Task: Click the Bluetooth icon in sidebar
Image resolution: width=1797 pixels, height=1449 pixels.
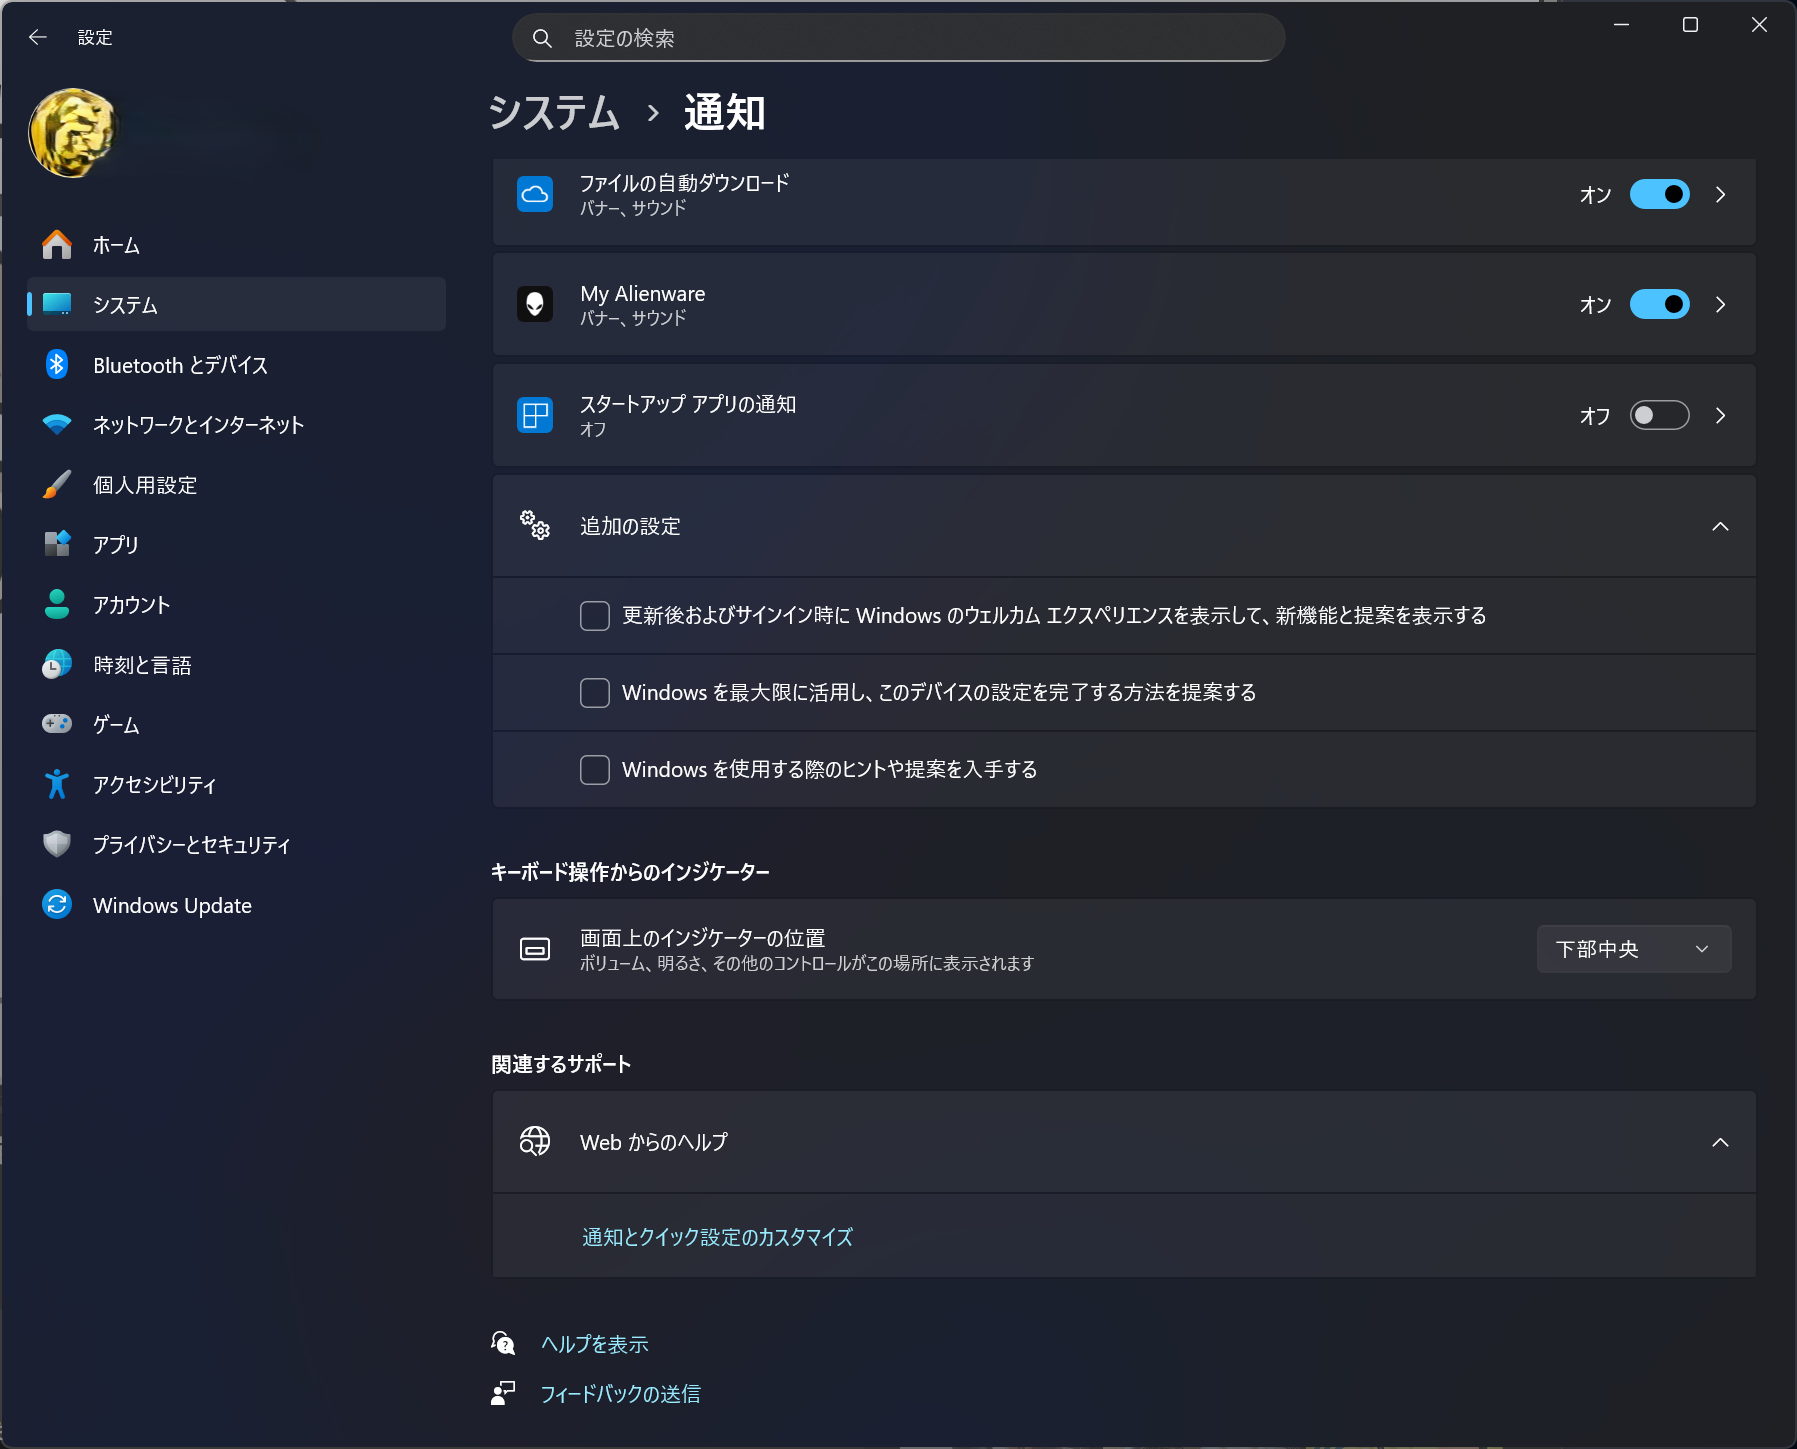Action: coord(57,365)
